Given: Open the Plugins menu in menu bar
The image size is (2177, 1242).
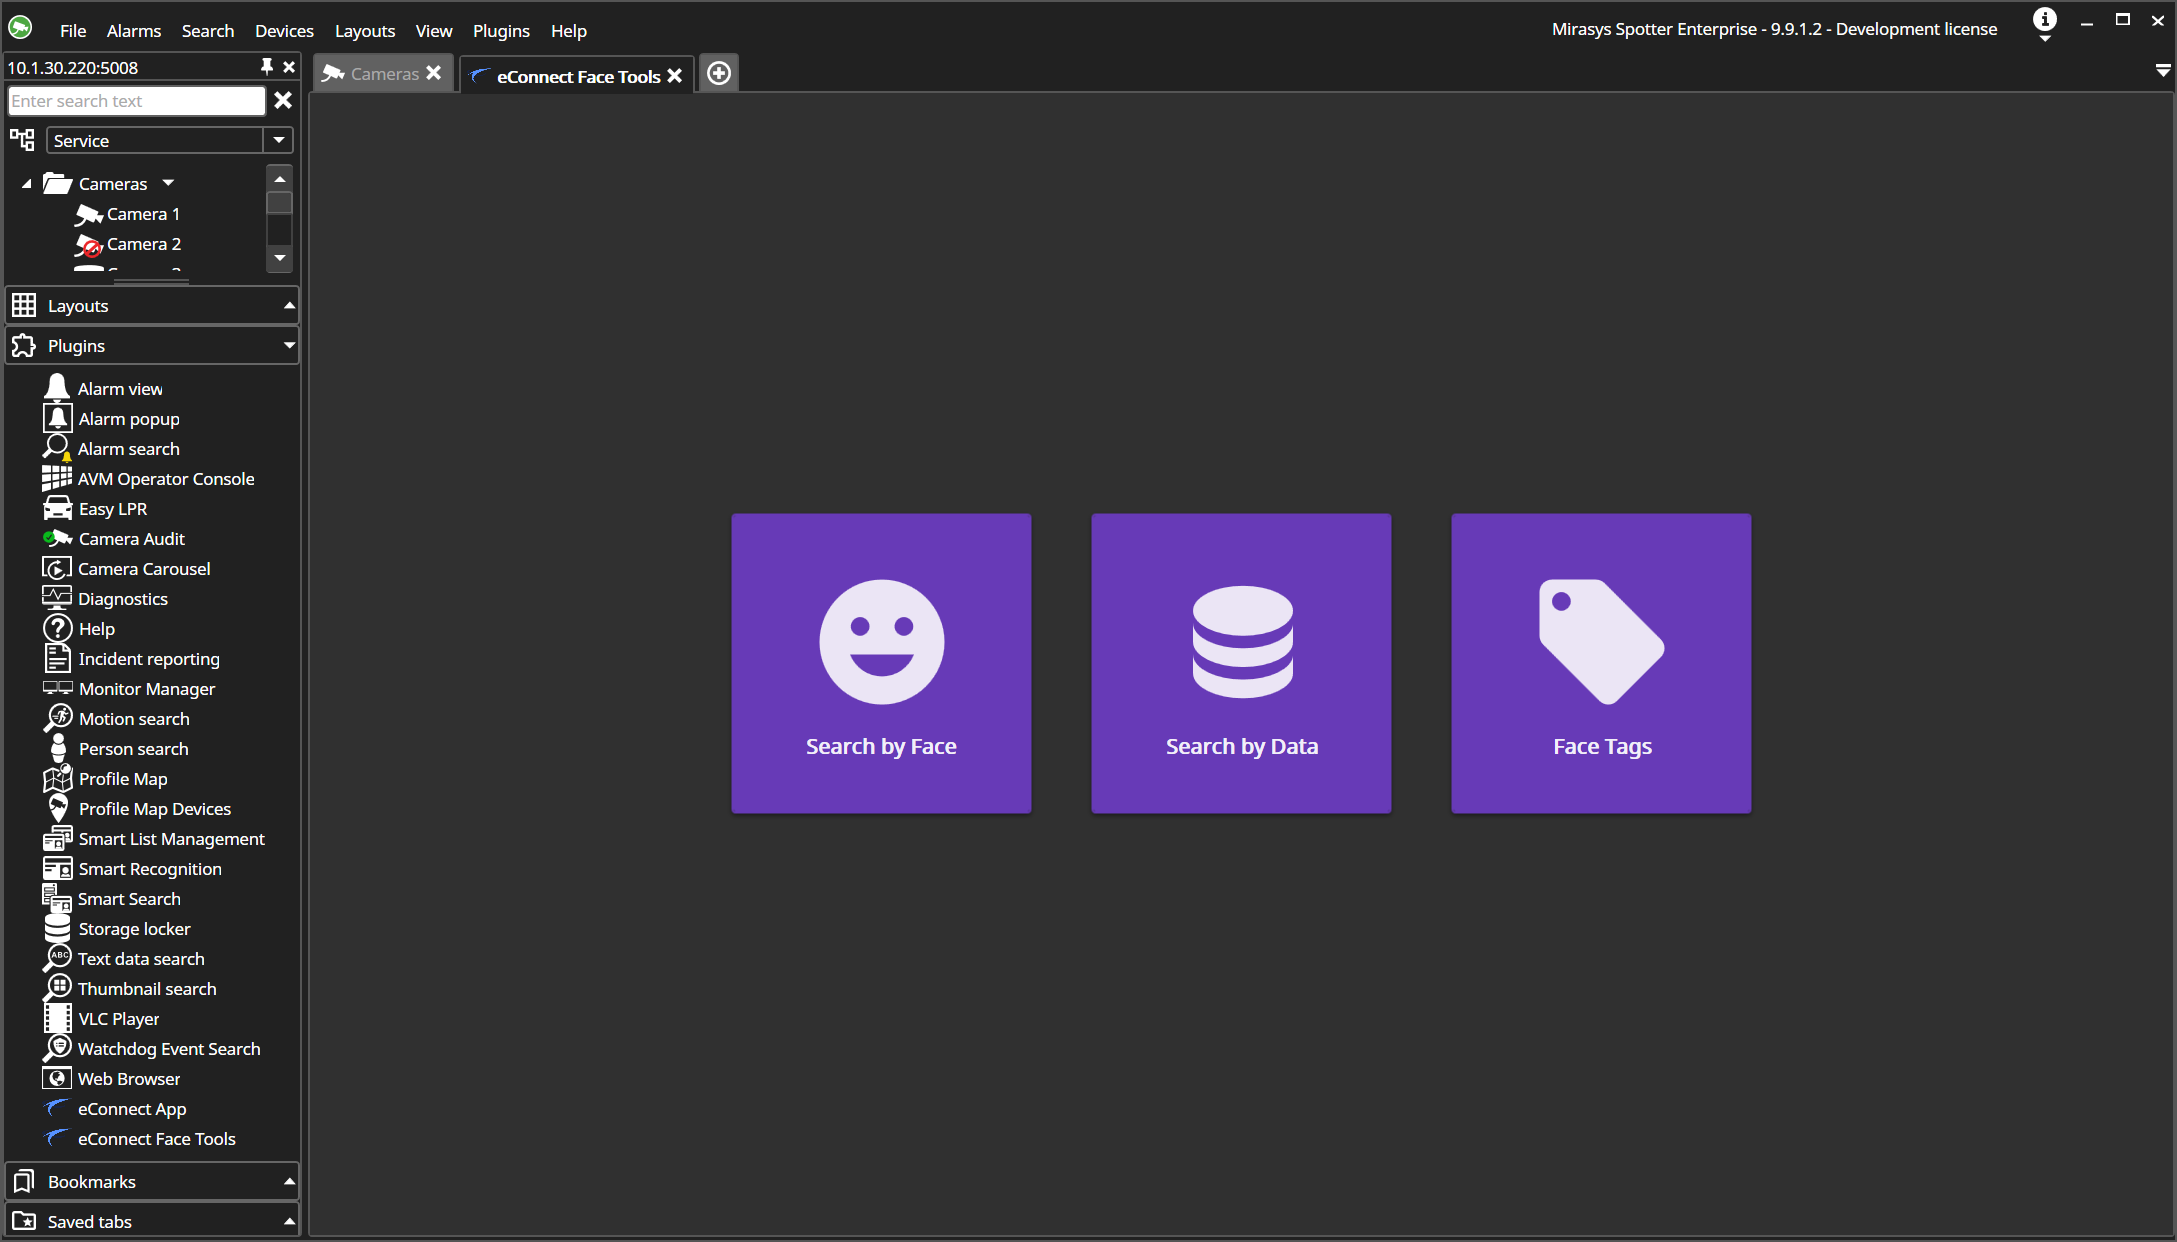Looking at the screenshot, I should coord(501,31).
